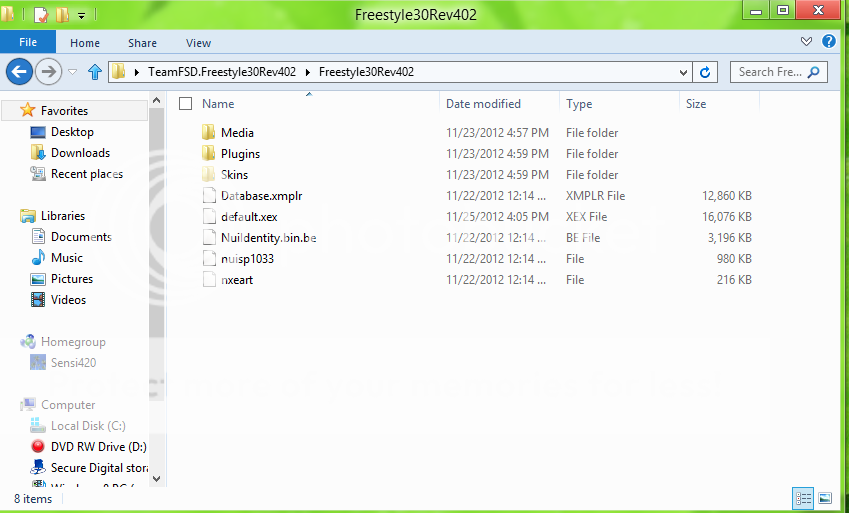Click the Downloads favorite in sidebar
849x513 pixels.
pyautogui.click(x=80, y=153)
